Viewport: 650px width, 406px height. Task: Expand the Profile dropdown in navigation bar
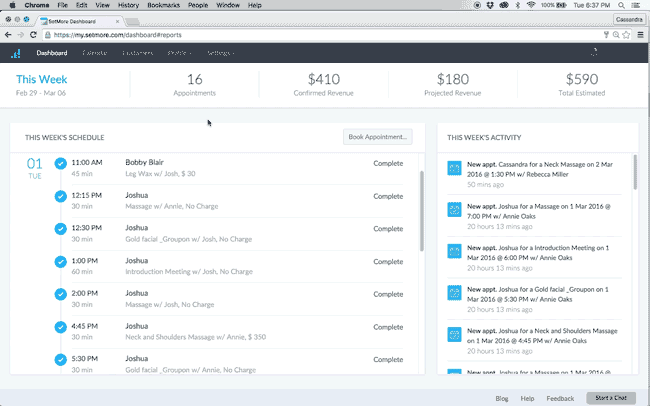tap(181, 53)
